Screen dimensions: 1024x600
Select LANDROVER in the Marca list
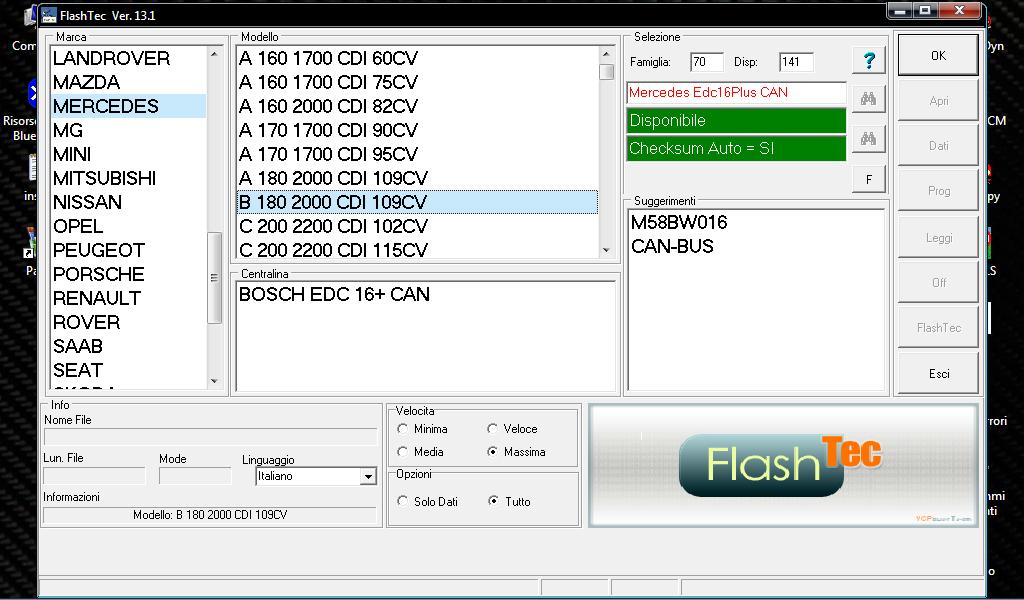(129, 58)
